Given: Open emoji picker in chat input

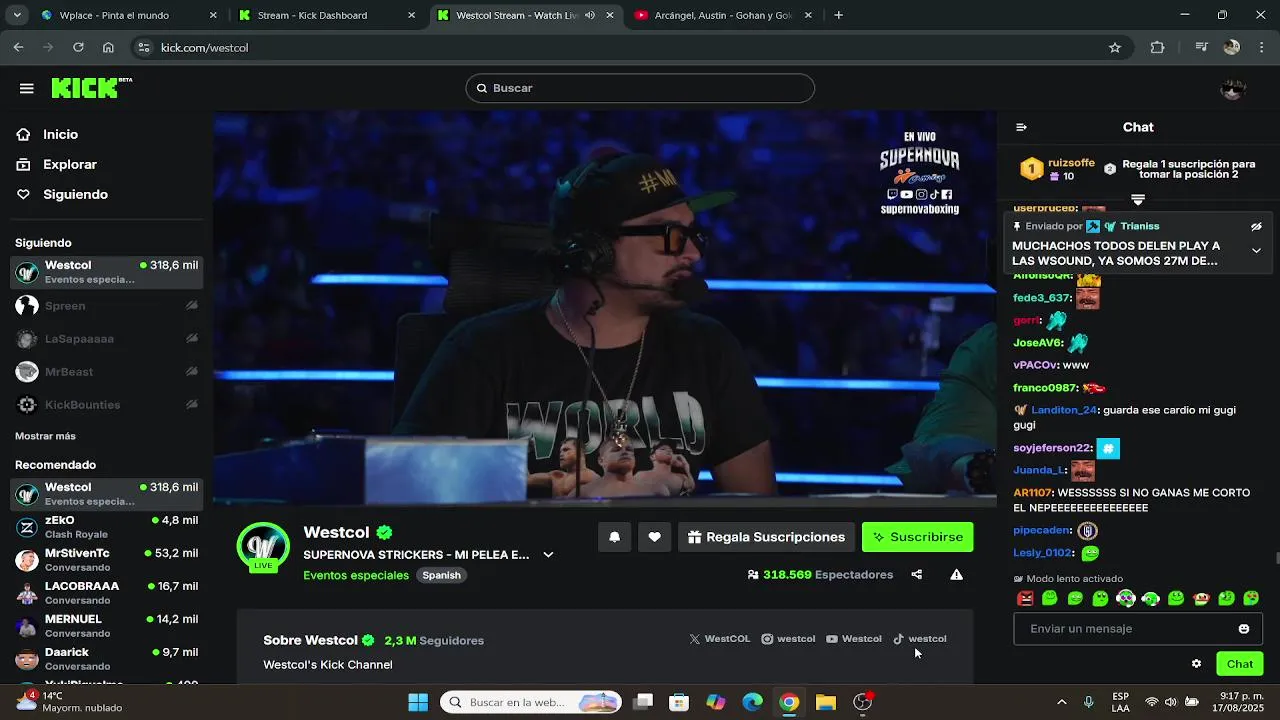Looking at the screenshot, I should tap(1244, 629).
